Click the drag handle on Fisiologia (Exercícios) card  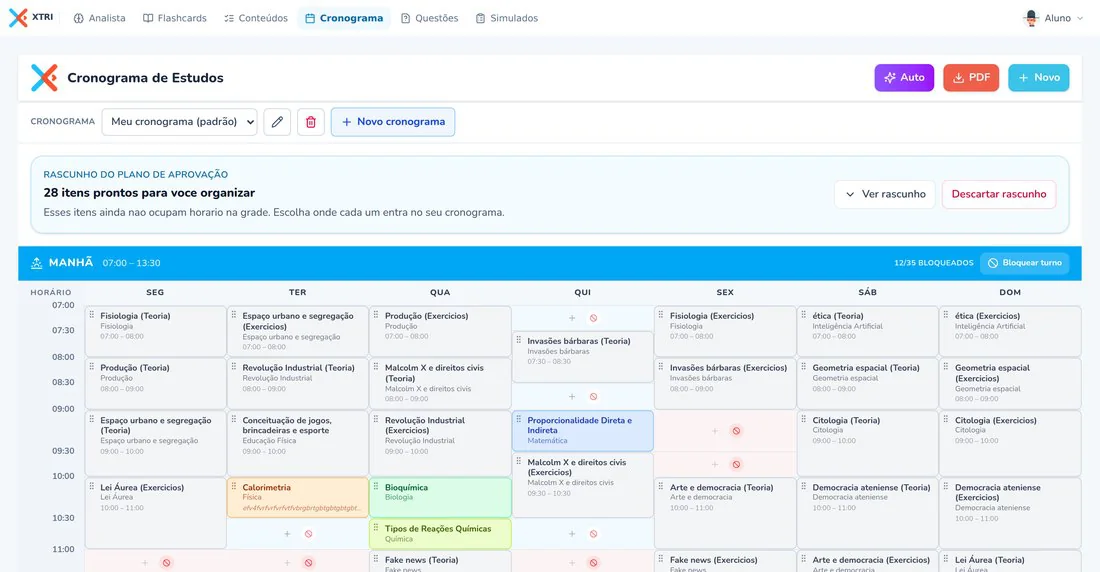coord(661,315)
